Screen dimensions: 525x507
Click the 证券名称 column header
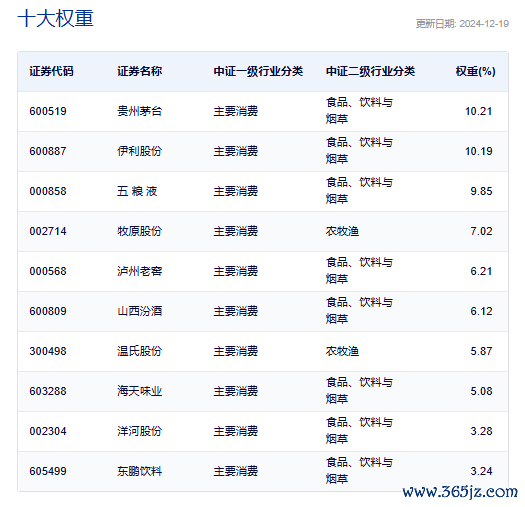point(140,71)
